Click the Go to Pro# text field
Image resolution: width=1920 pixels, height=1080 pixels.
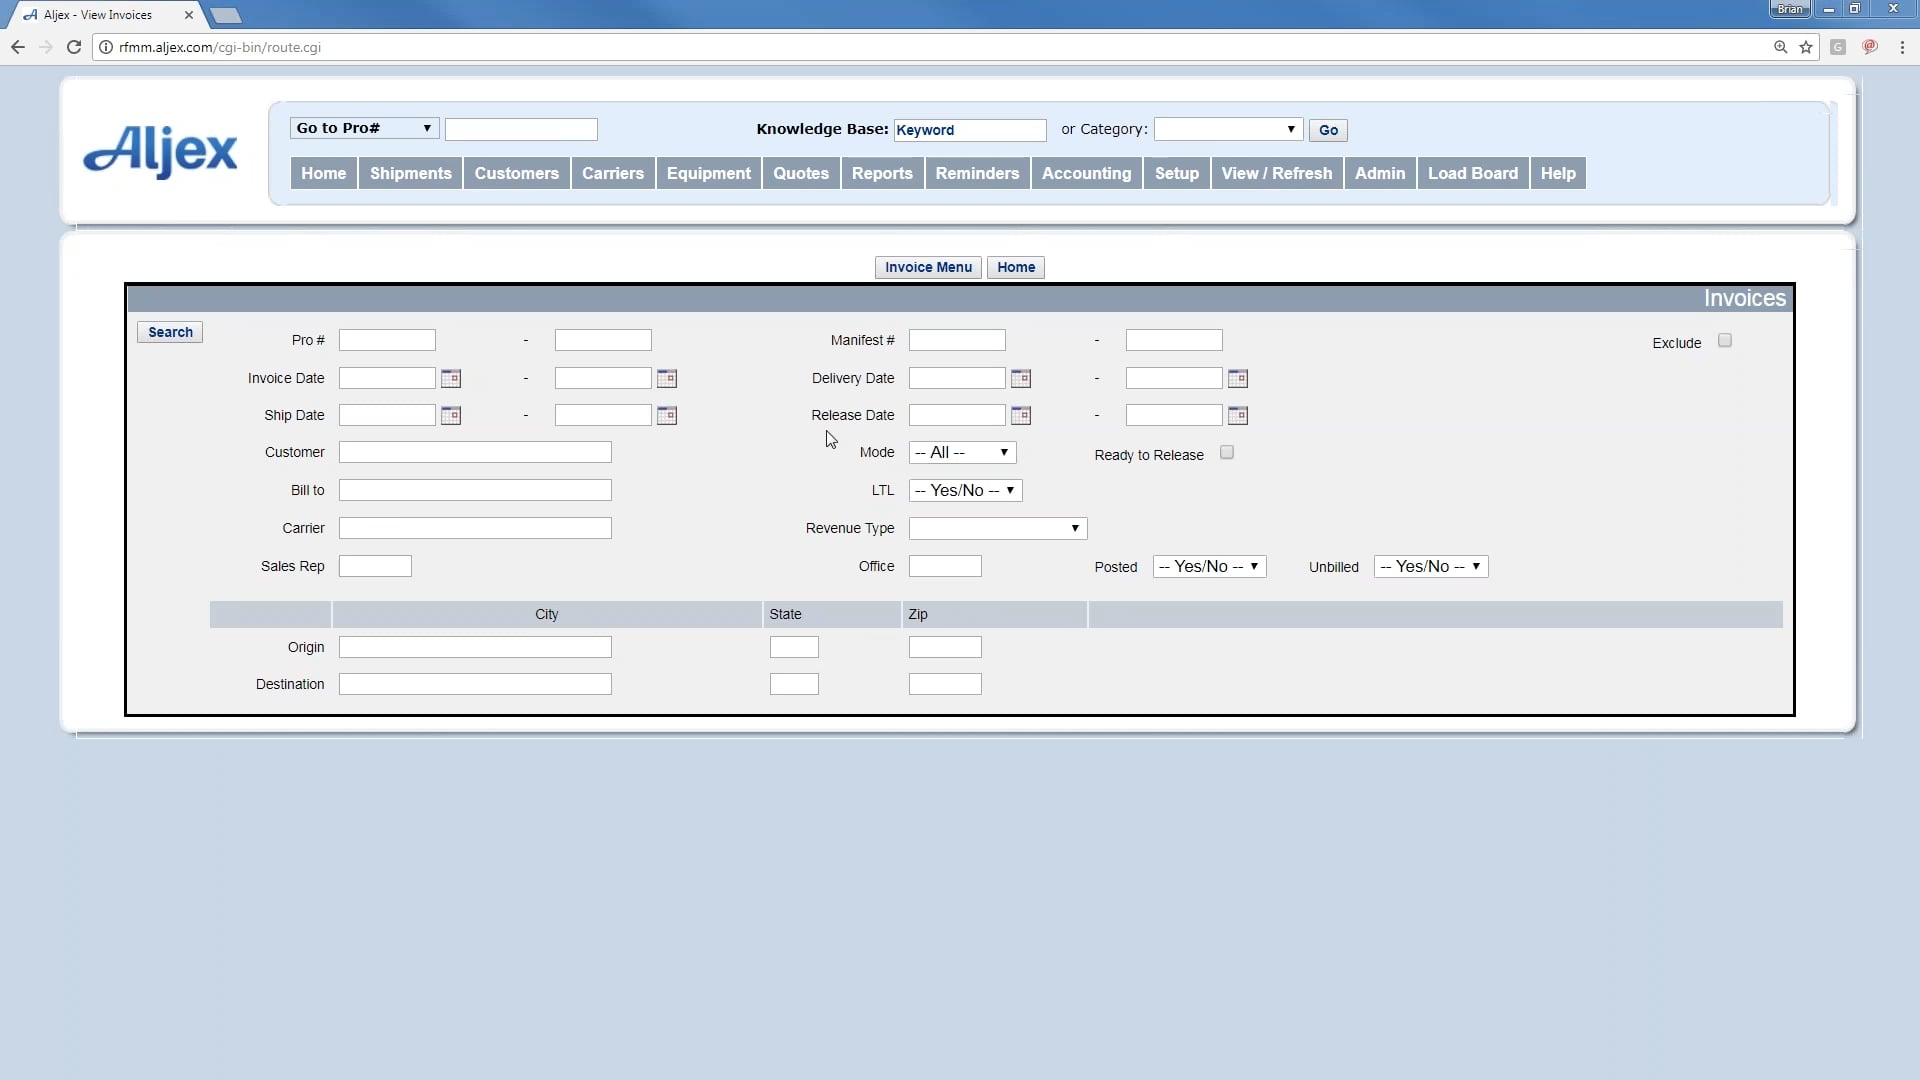(521, 129)
